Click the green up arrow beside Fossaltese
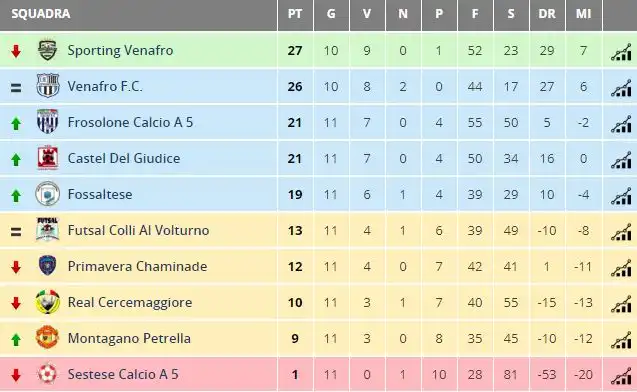 tap(16, 195)
